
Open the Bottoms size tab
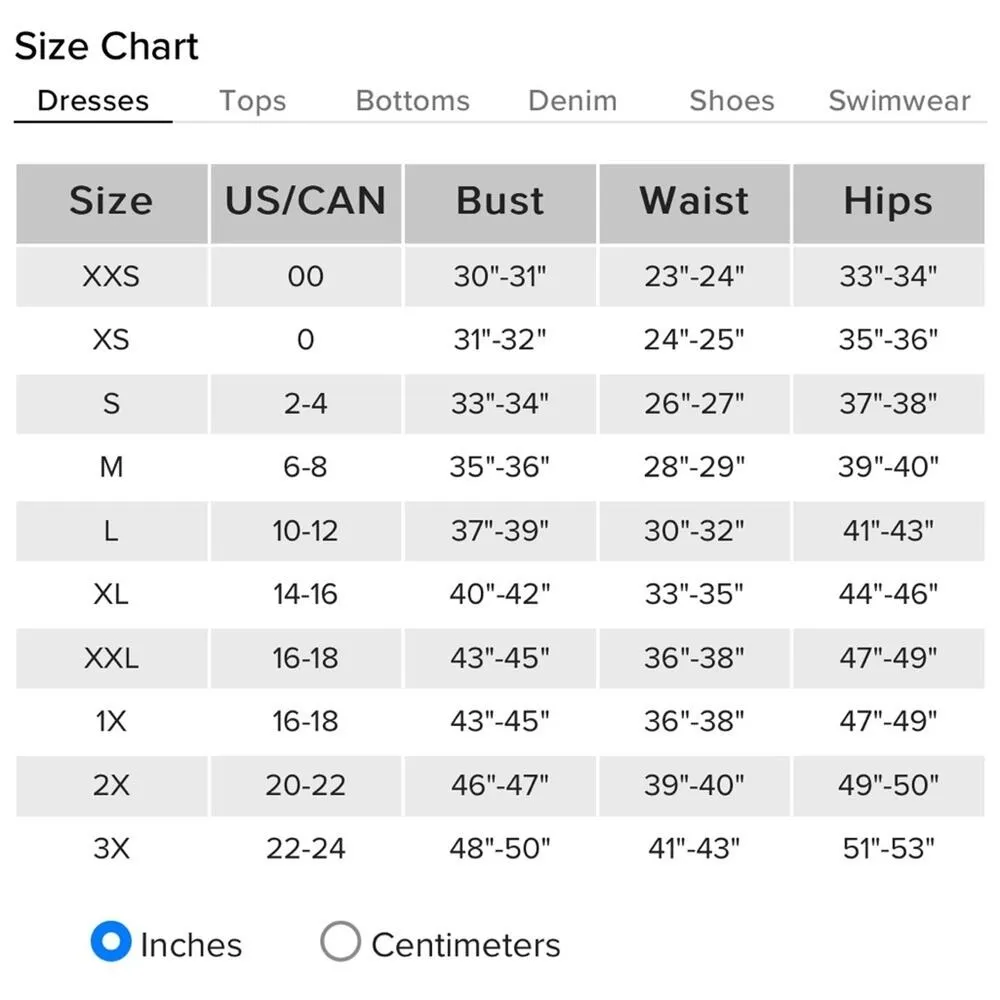point(412,101)
